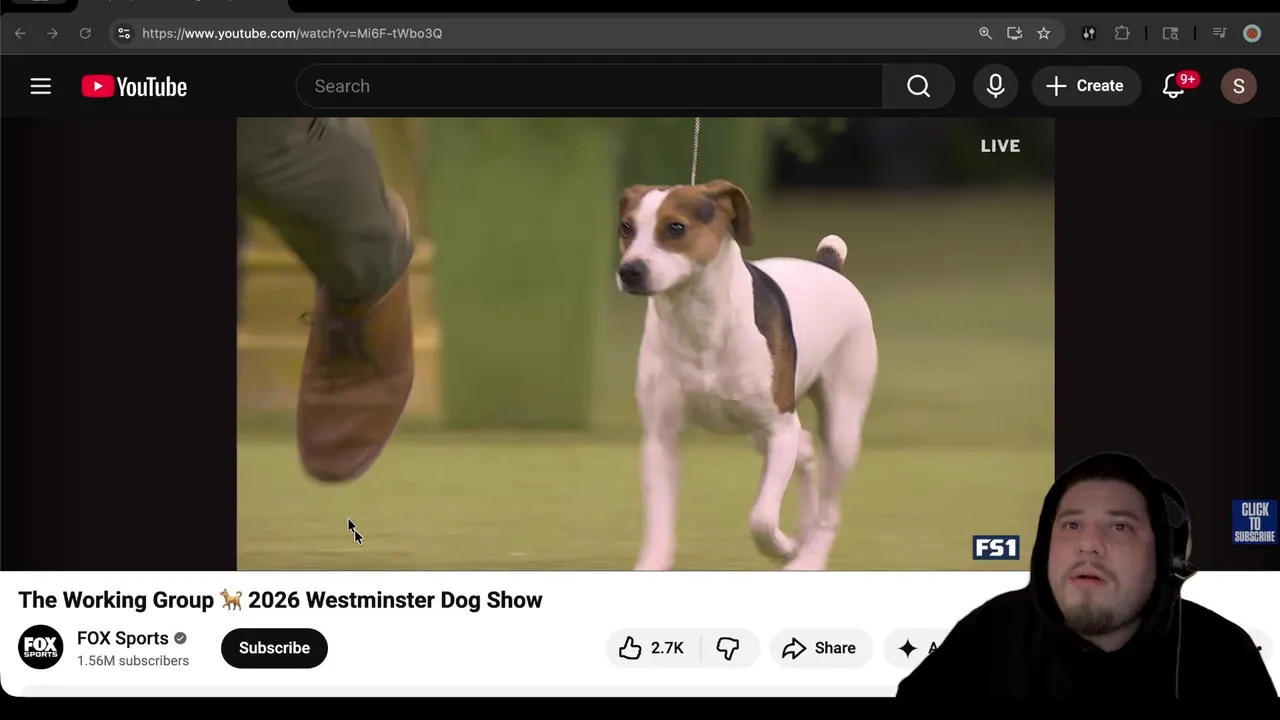Click the FS1 watermark in the video
The width and height of the screenshot is (1280, 720).
(x=995, y=547)
